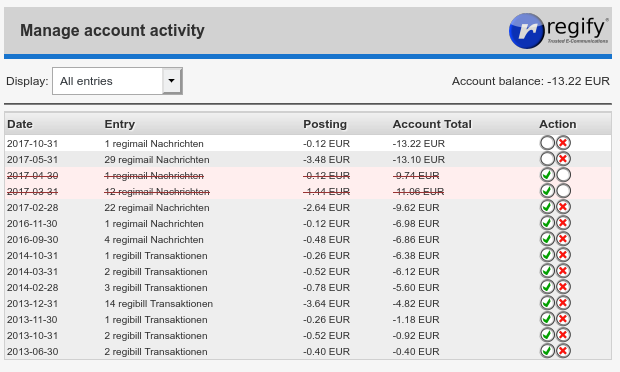Click the green check for the 2013-12-31 entry
Image resolution: width=620 pixels, height=372 pixels.
[547, 303]
